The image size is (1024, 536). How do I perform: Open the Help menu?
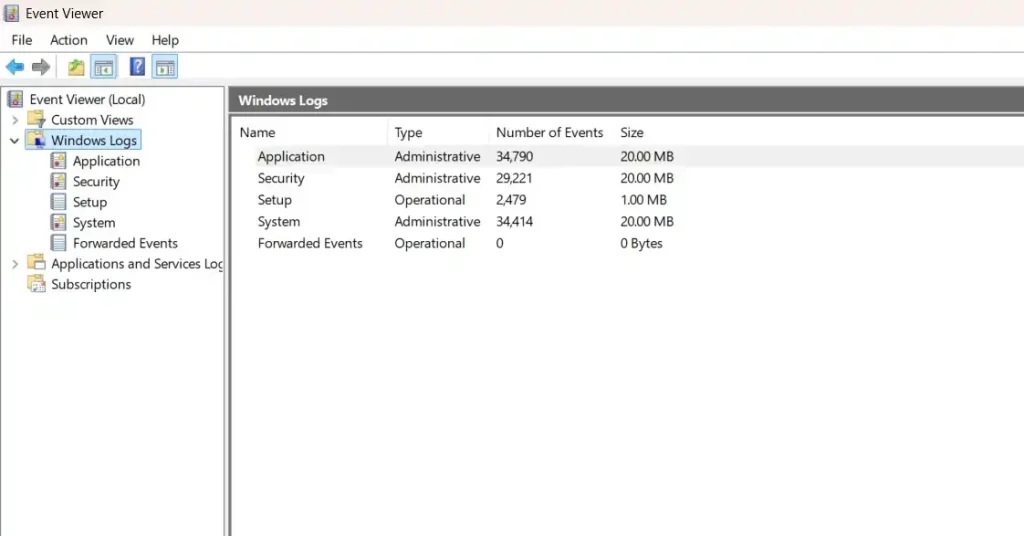(165, 40)
